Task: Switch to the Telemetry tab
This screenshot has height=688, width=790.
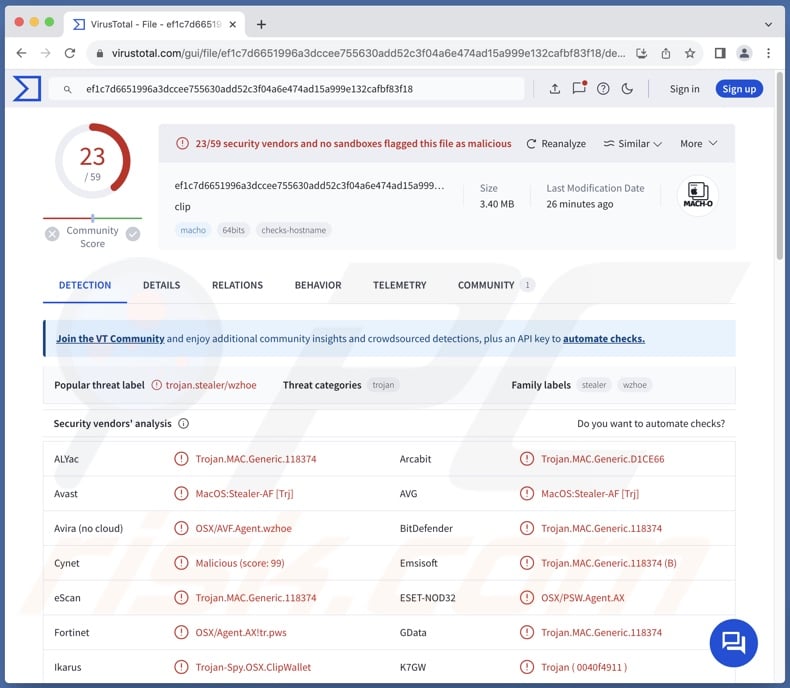Action: click(400, 285)
